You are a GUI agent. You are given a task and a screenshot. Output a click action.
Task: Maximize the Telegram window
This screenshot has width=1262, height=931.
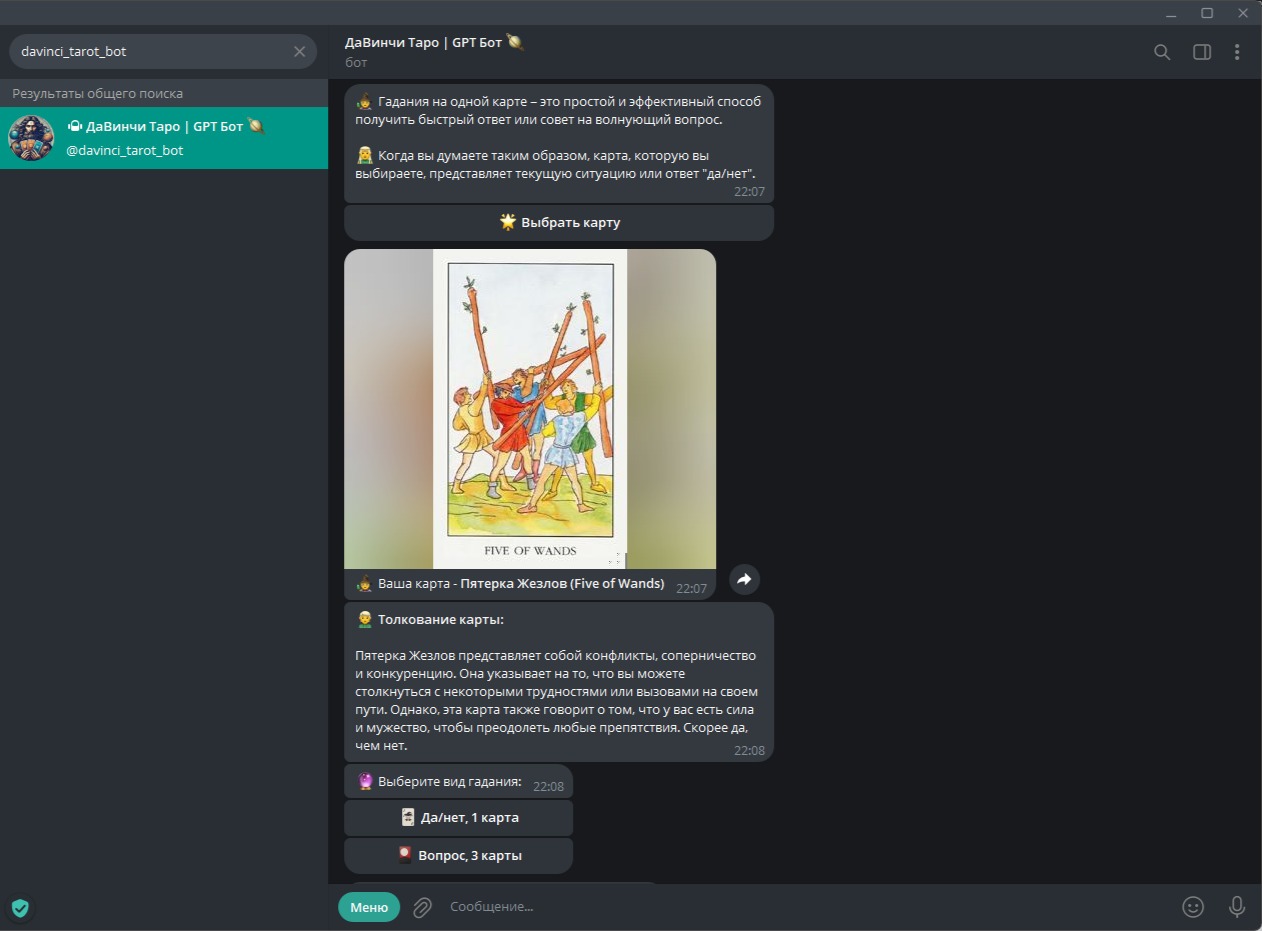point(1207,13)
